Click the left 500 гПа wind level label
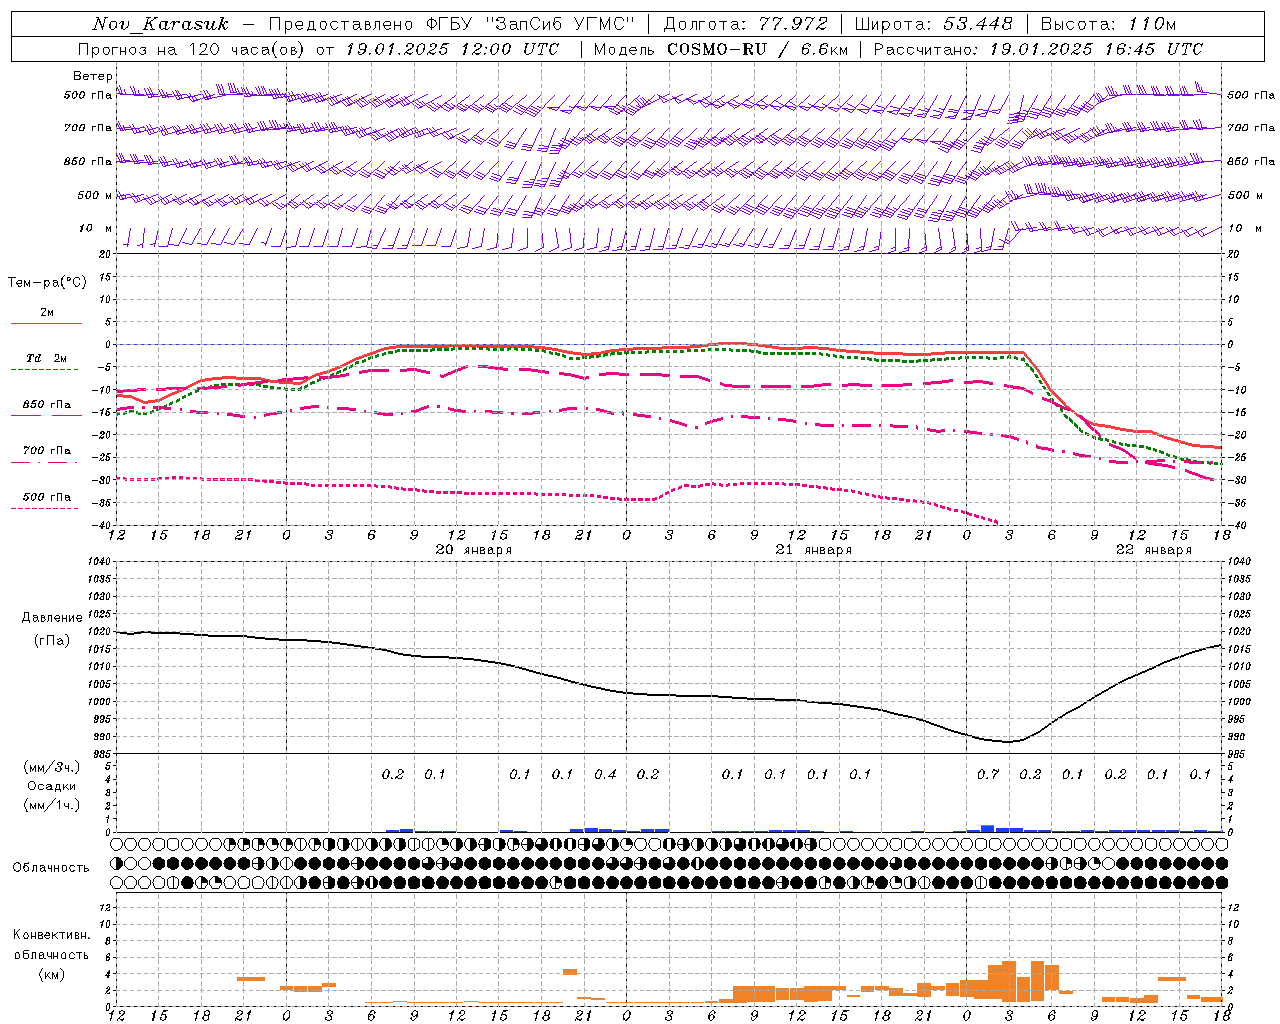Viewport: 1280px width, 1024px height. pyautogui.click(x=88, y=96)
